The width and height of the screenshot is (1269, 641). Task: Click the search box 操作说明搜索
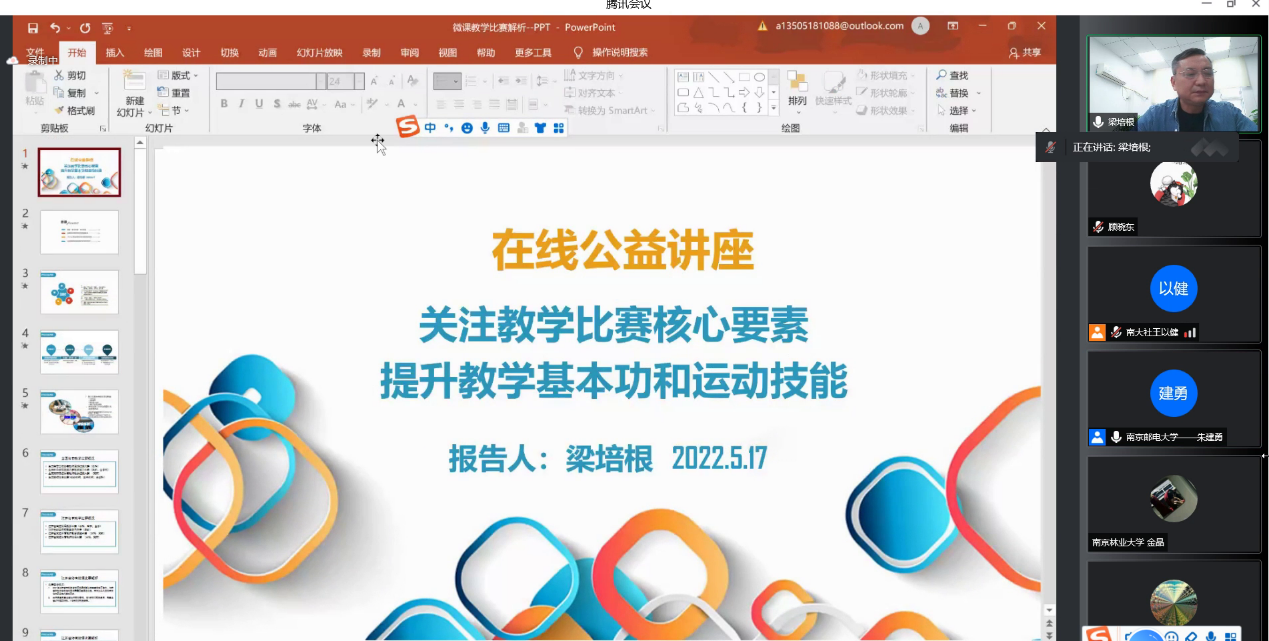coord(619,53)
